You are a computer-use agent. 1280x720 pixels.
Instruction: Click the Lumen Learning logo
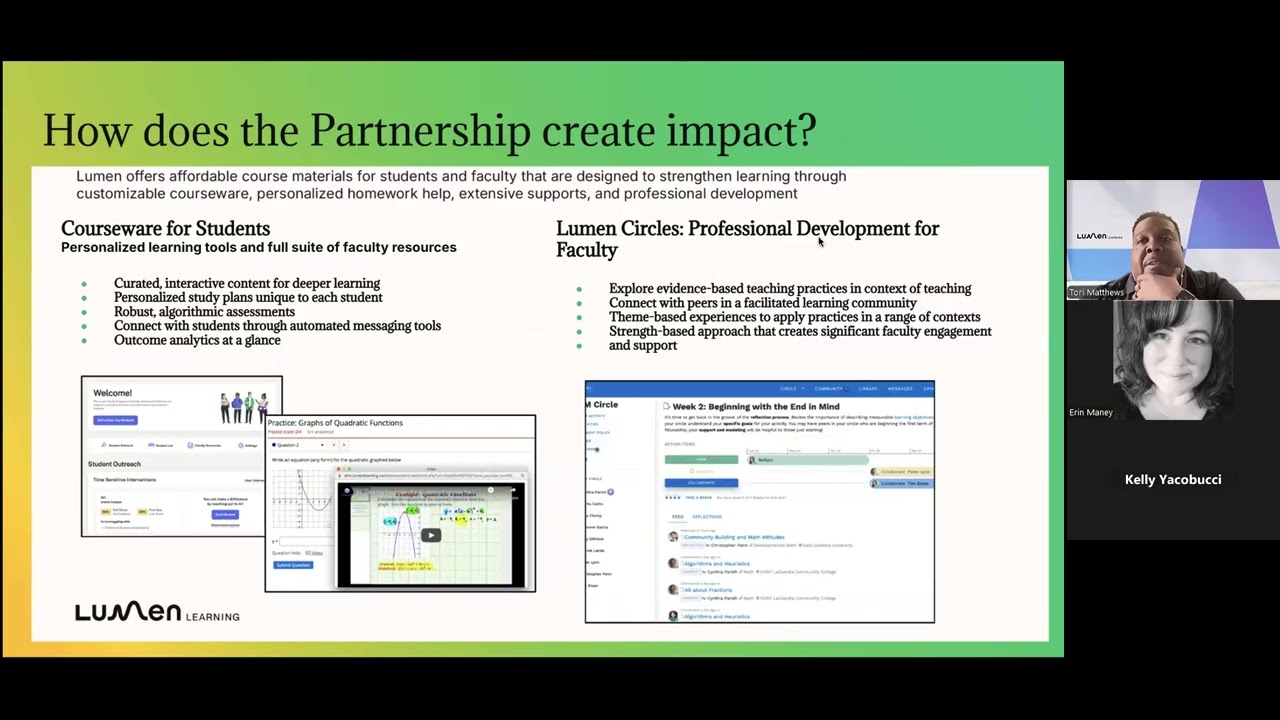coord(157,612)
